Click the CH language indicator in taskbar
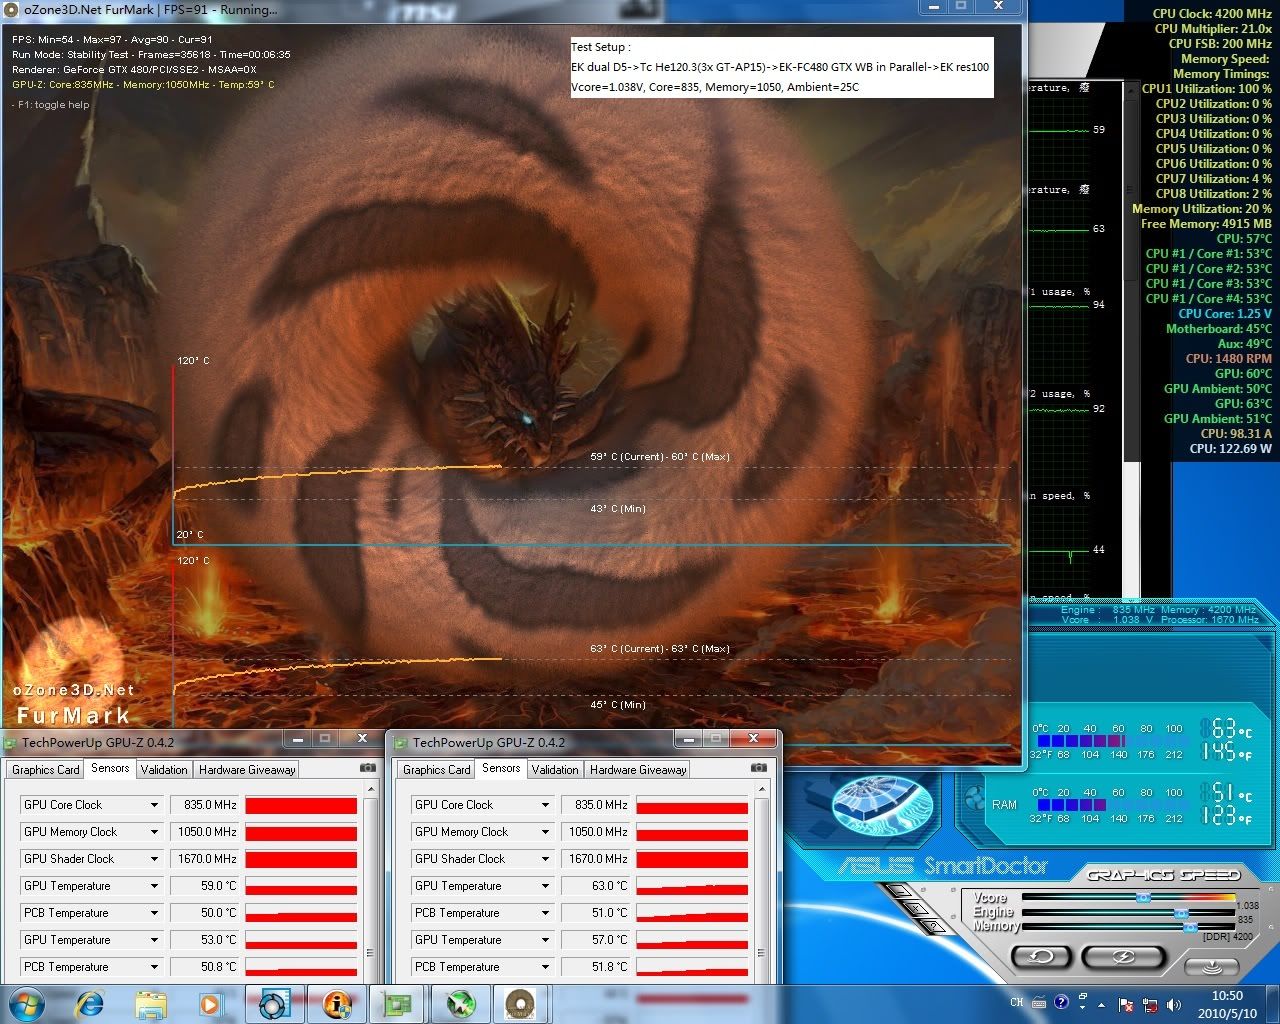 tap(1016, 1002)
